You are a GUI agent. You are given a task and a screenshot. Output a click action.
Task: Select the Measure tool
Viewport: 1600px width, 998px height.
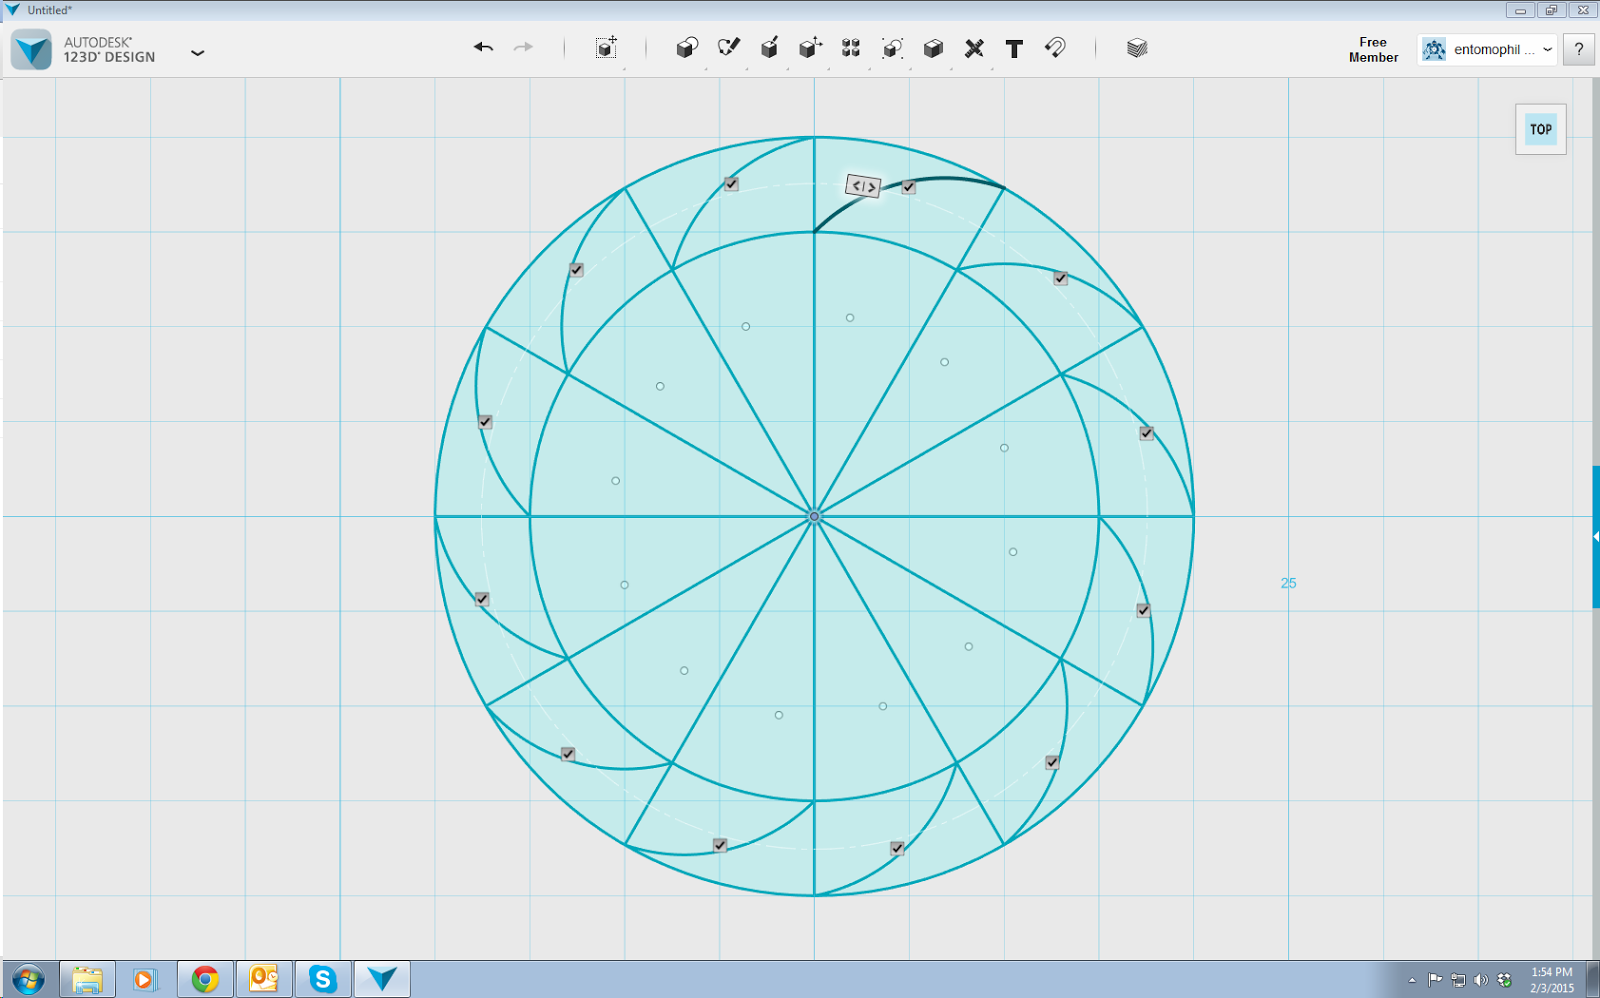974,48
